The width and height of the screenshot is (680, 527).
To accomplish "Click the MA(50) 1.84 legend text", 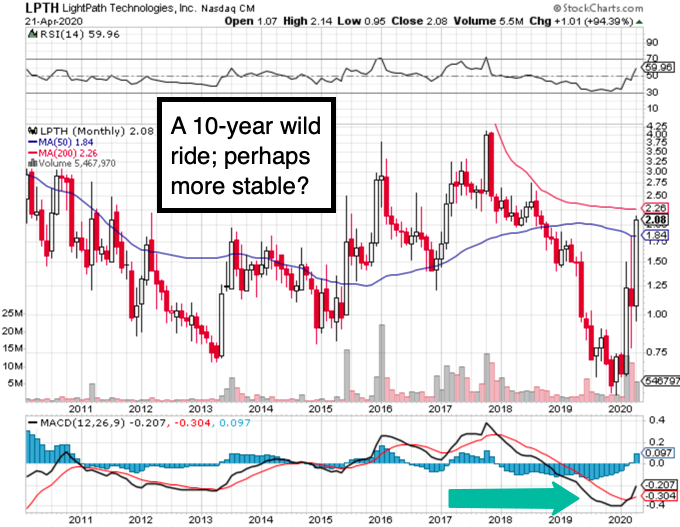I will pyautogui.click(x=66, y=142).
